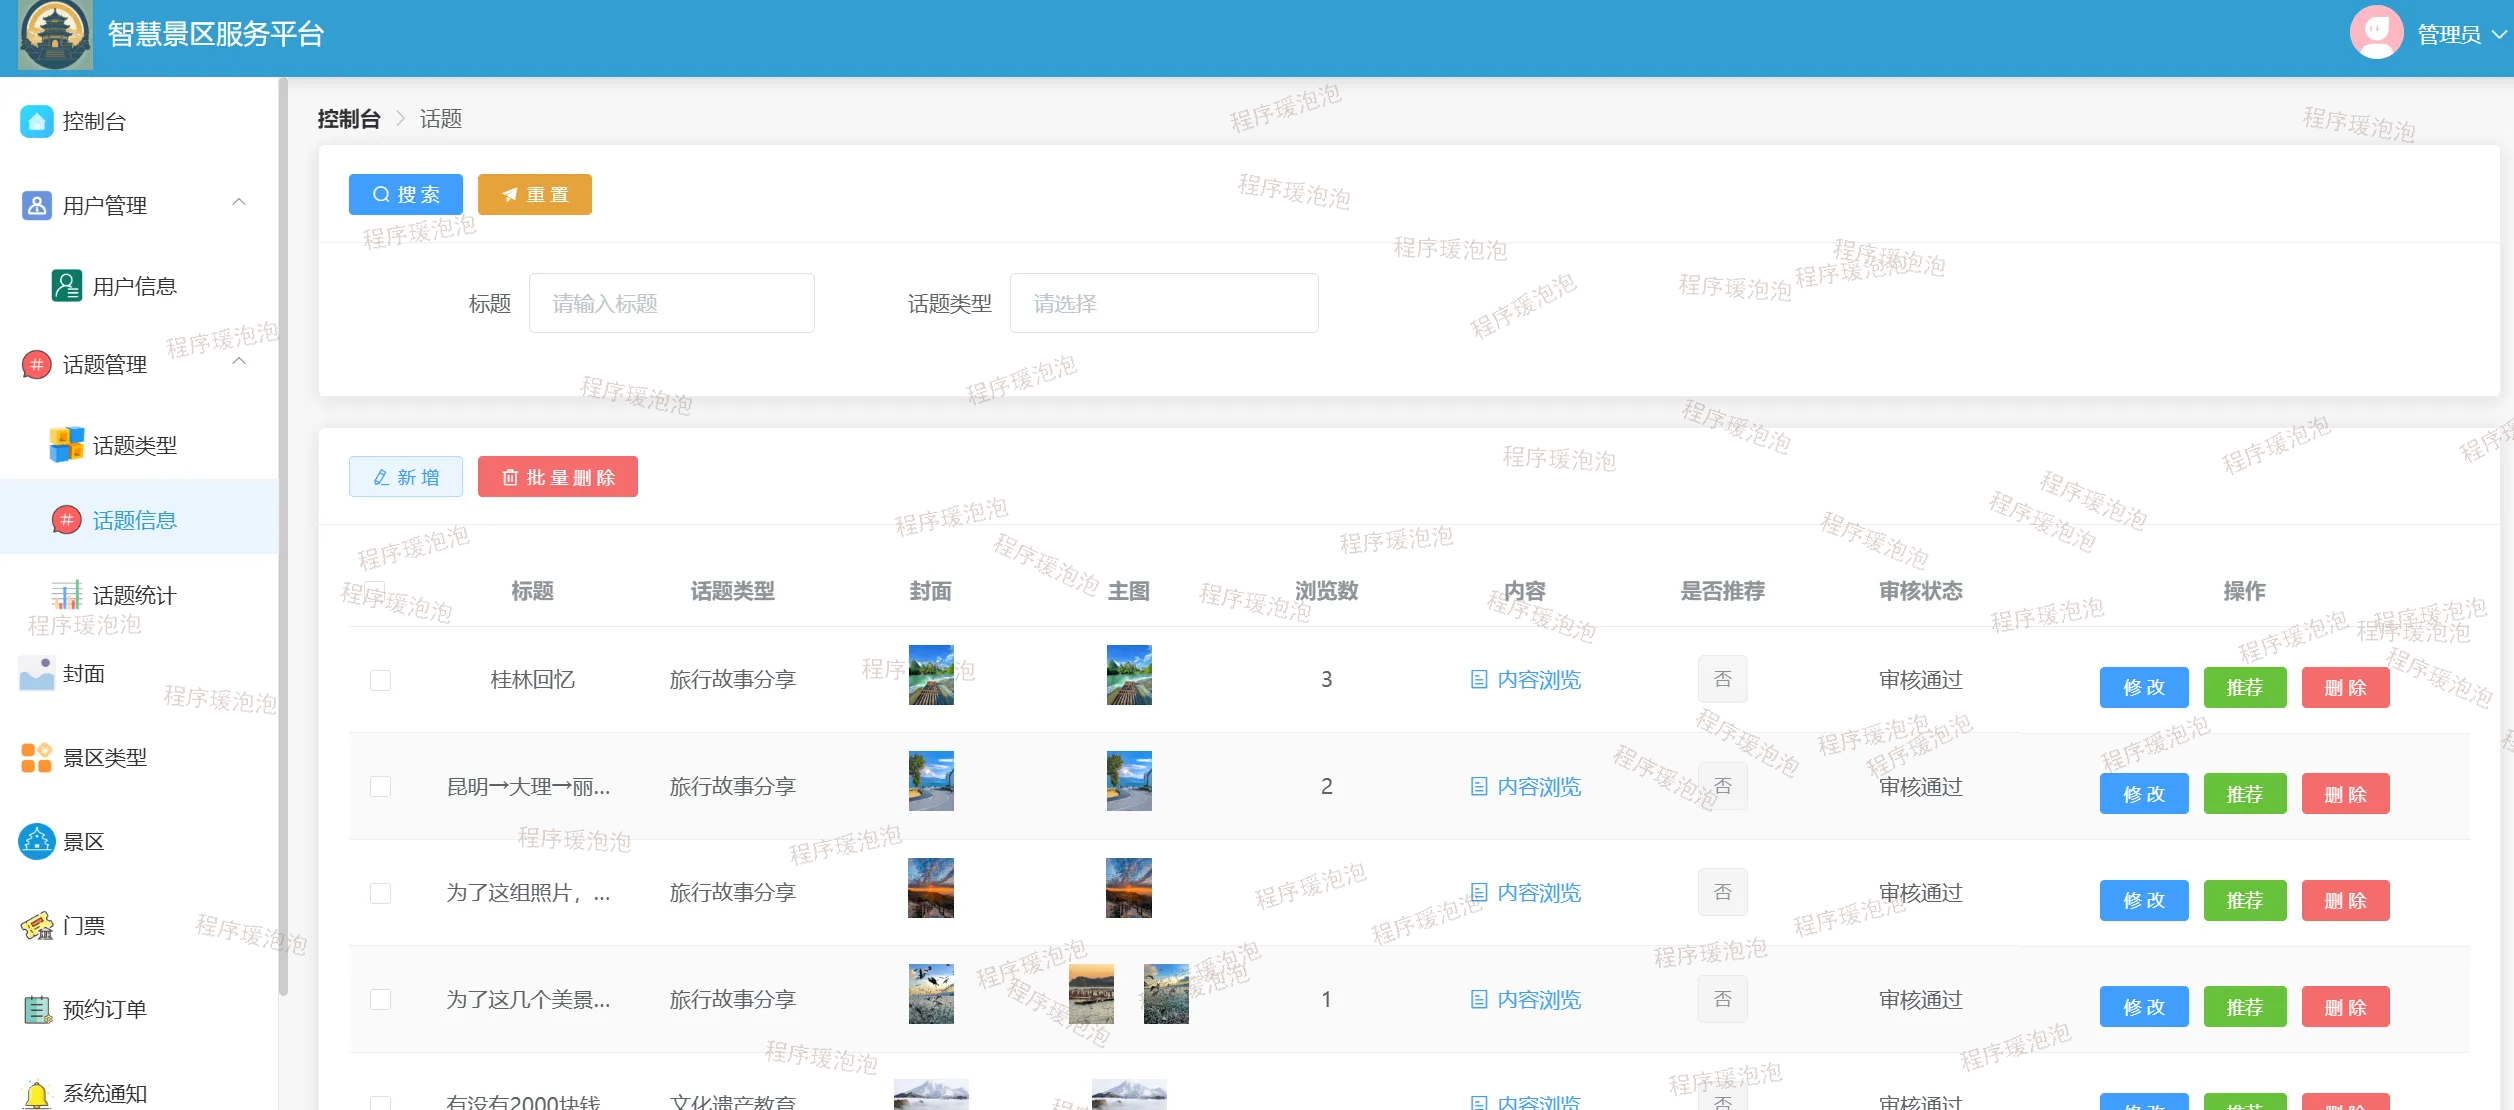Viewport: 2514px width, 1110px height.
Task: Click the 门票 ticket icon
Action: tap(37, 926)
